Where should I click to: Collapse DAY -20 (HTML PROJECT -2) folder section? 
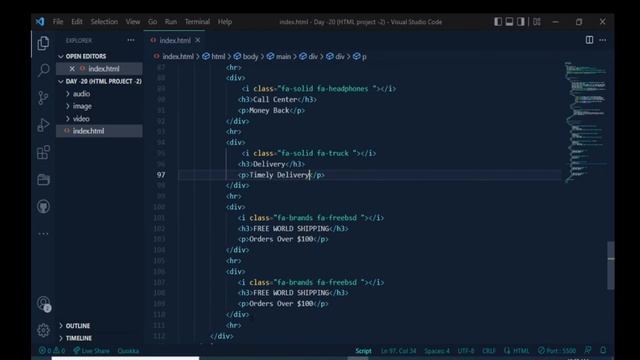coord(103,81)
